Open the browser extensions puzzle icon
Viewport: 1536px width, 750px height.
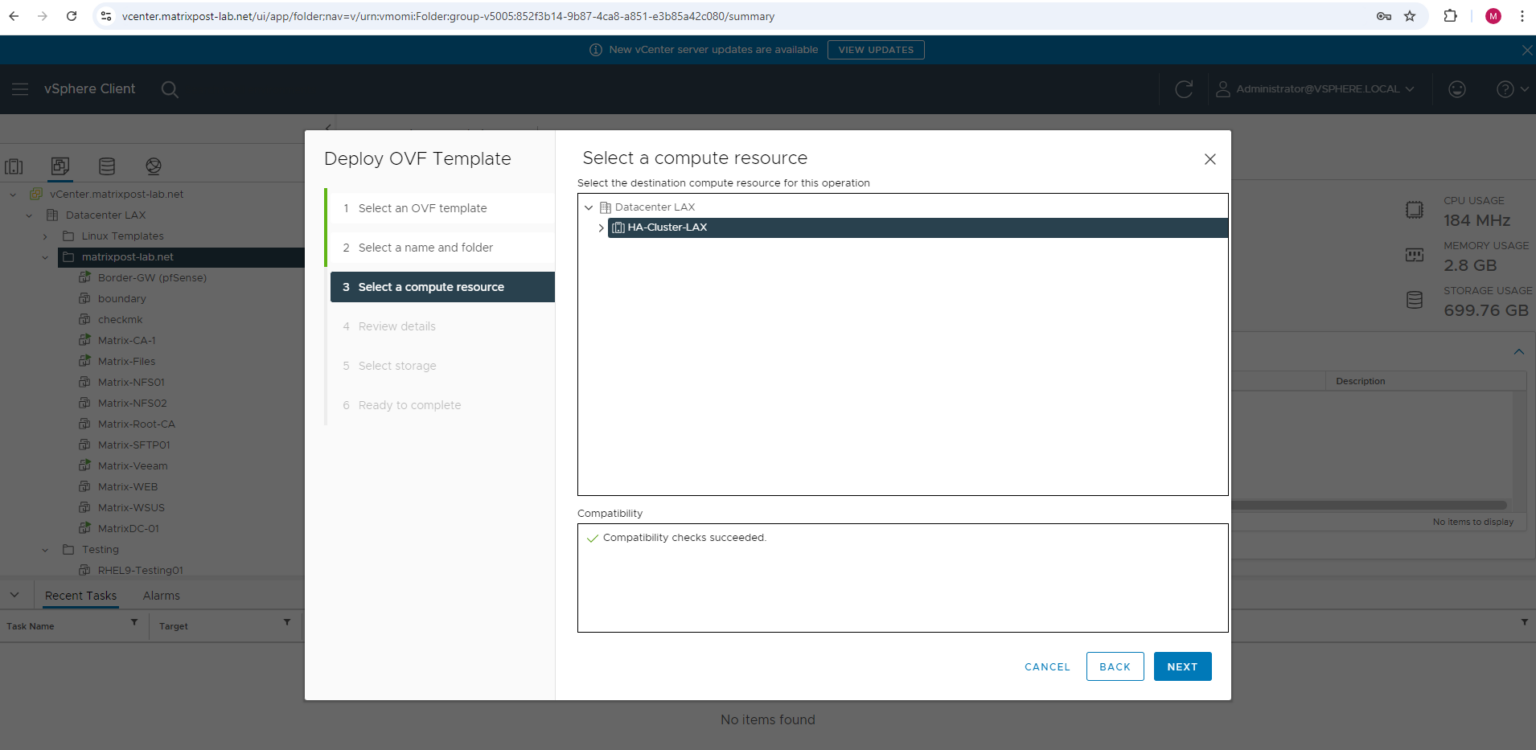[x=1450, y=15]
